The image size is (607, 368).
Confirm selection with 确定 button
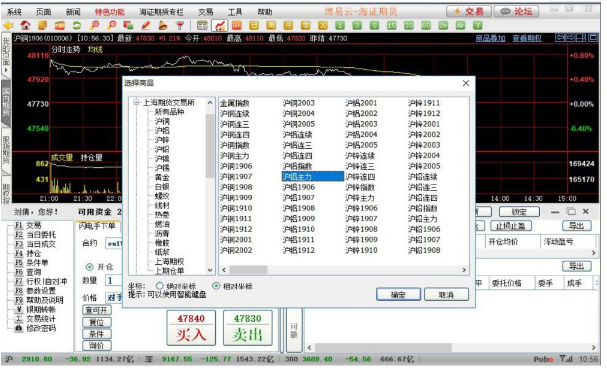(x=398, y=294)
